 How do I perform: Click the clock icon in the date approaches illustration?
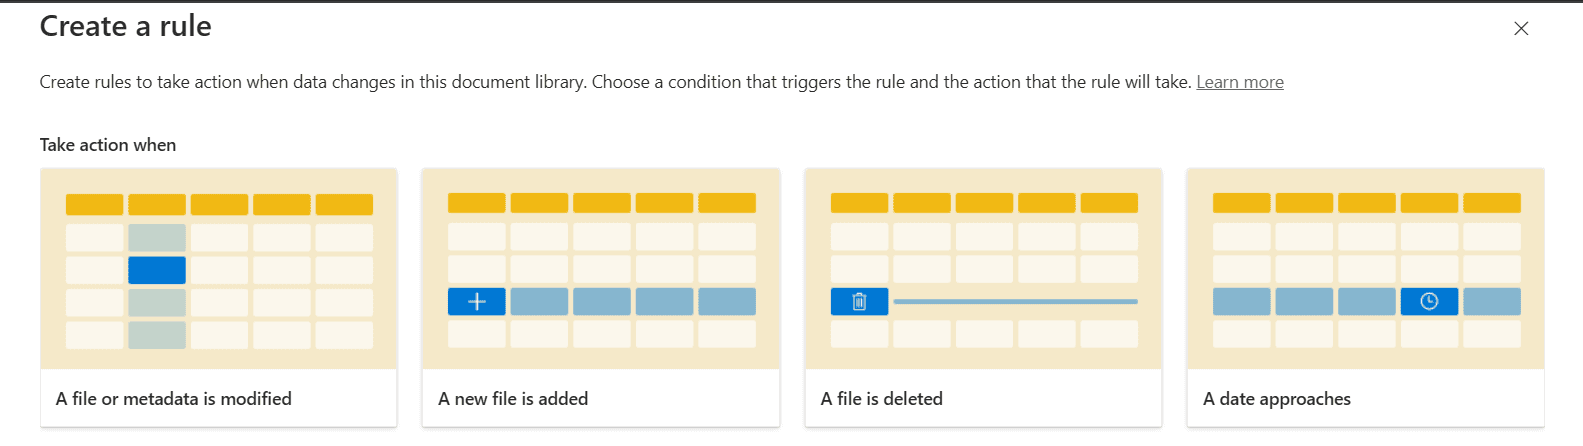pyautogui.click(x=1429, y=302)
